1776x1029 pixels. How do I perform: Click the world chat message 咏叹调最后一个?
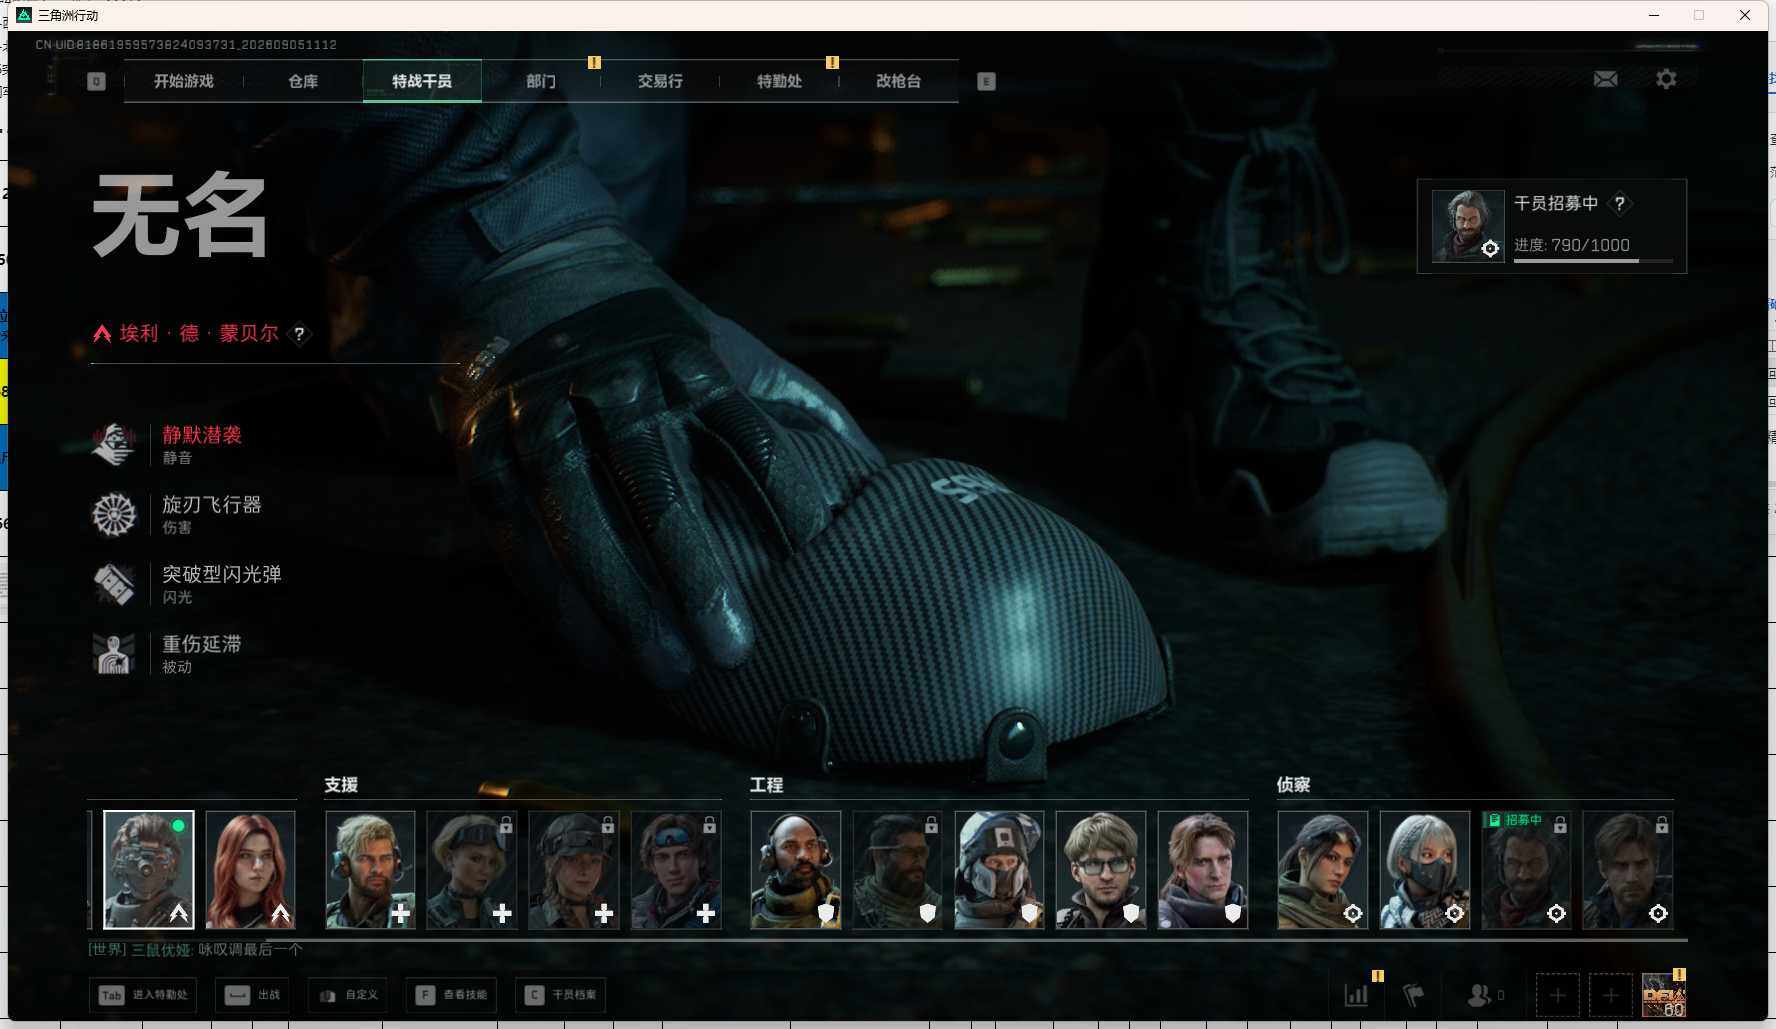[x=250, y=949]
